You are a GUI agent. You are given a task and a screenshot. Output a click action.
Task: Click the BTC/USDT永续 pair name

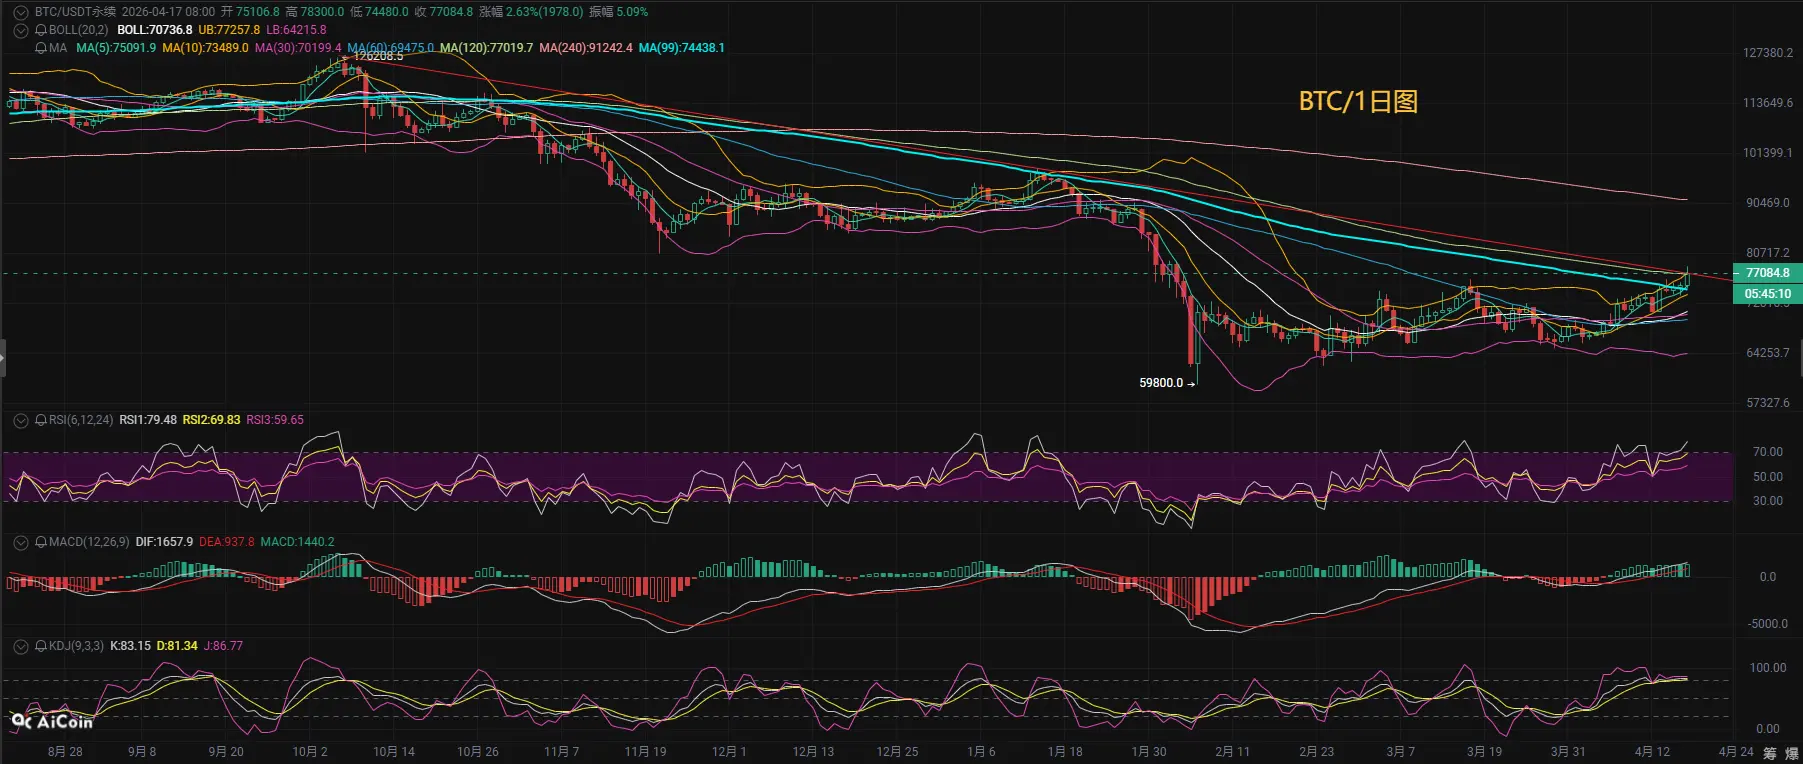coord(75,12)
